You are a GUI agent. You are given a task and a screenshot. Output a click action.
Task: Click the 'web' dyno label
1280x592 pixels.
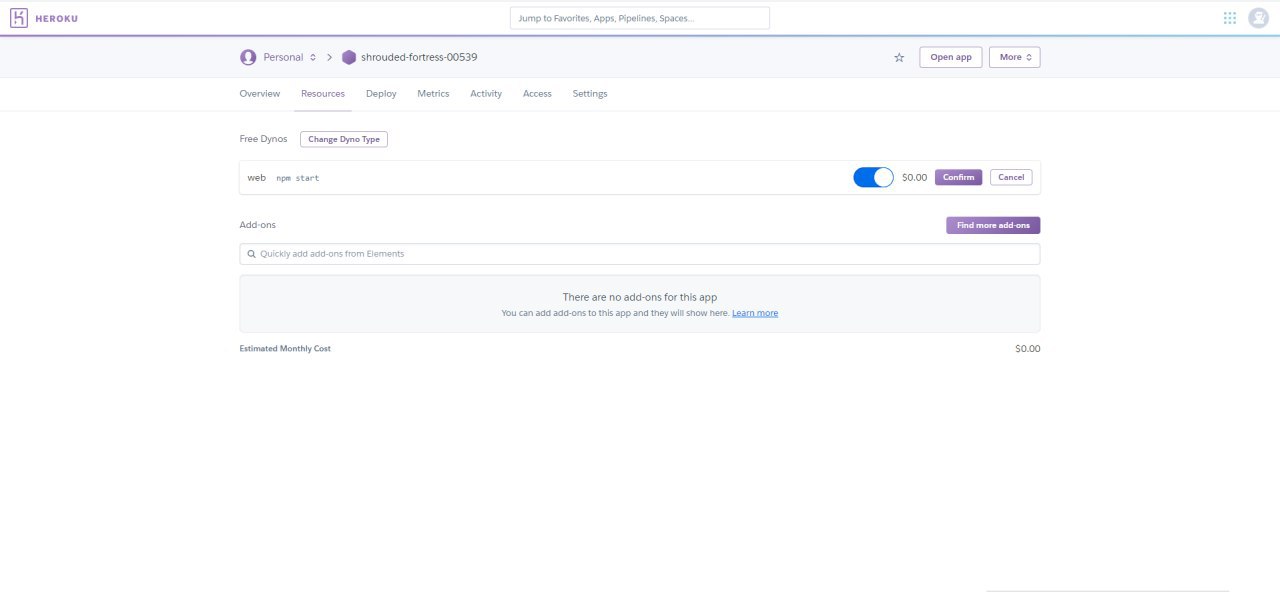click(x=257, y=177)
